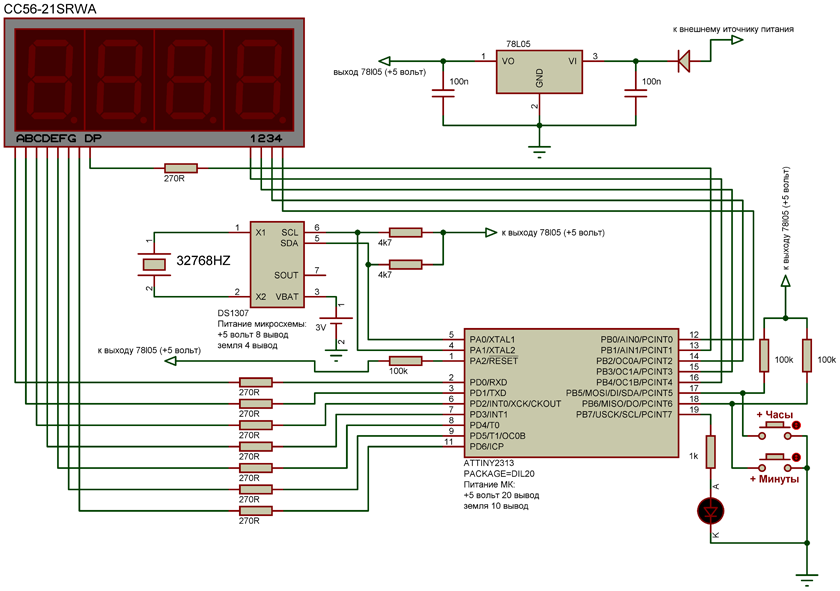Select the external power source arrow terminal
Screen dimensions: 840x591
(x=737, y=40)
